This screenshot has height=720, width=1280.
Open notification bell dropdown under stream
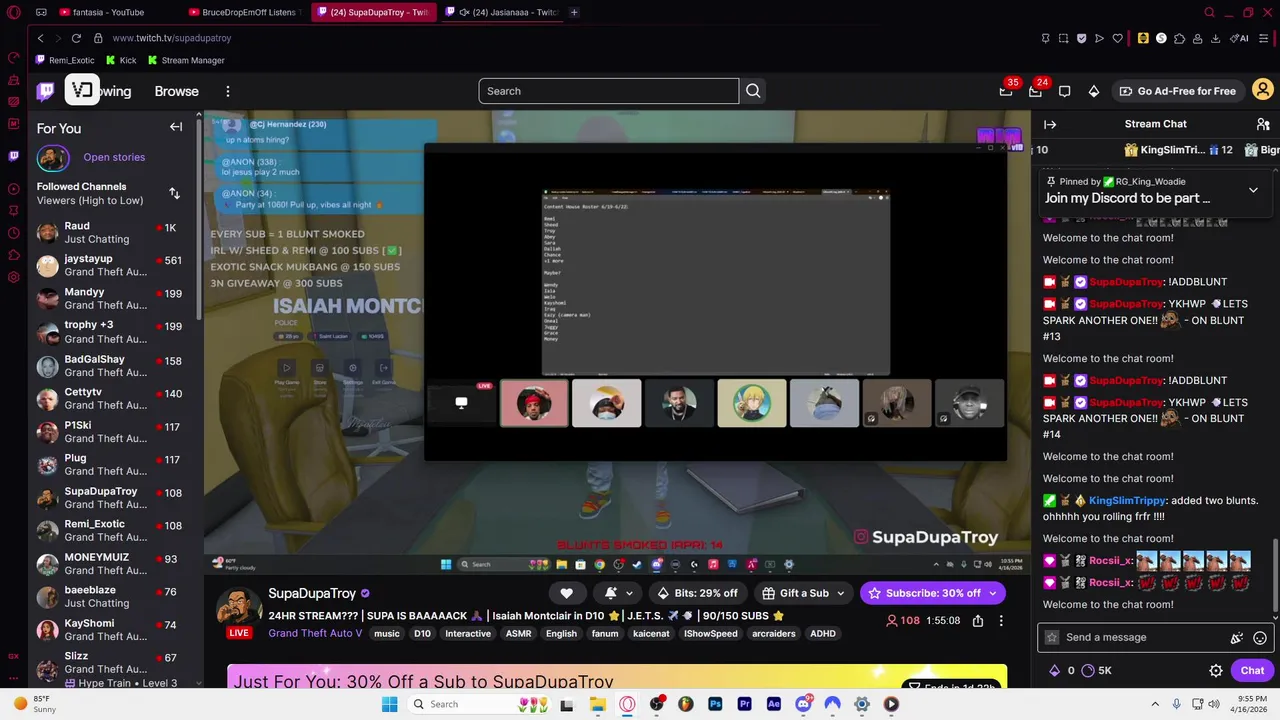coord(619,593)
